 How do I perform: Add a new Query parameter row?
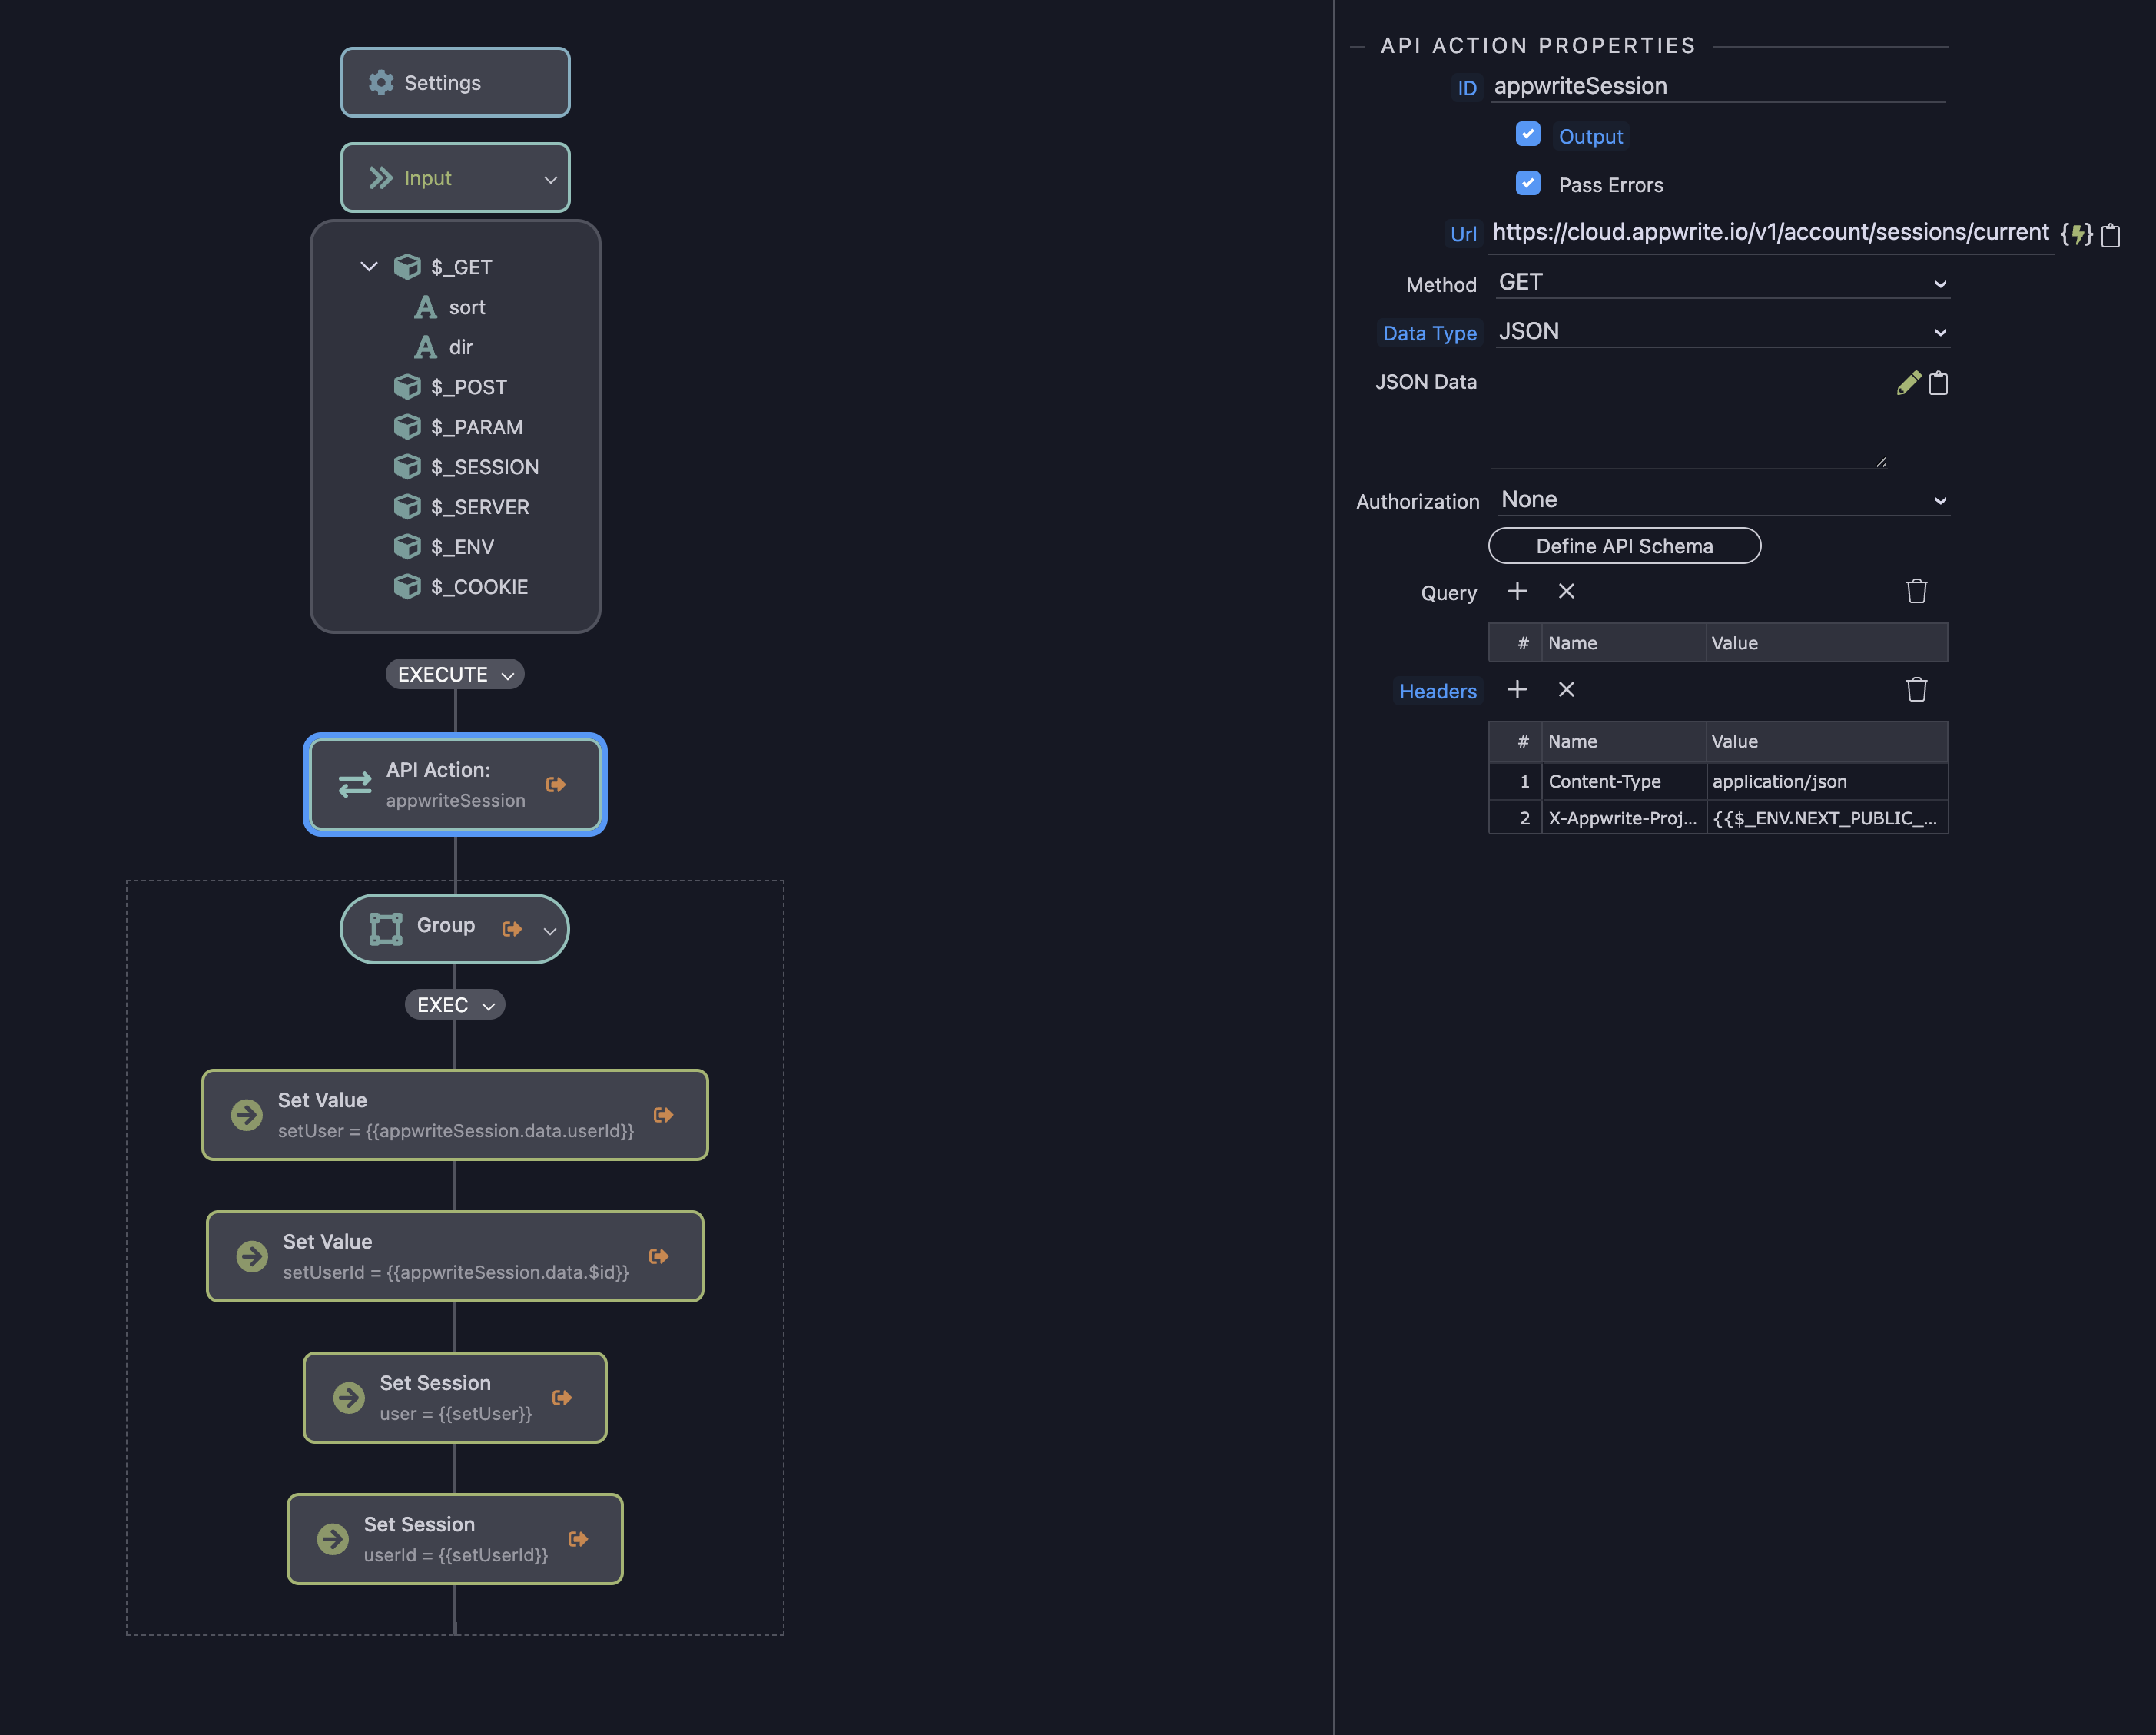[x=1517, y=592]
